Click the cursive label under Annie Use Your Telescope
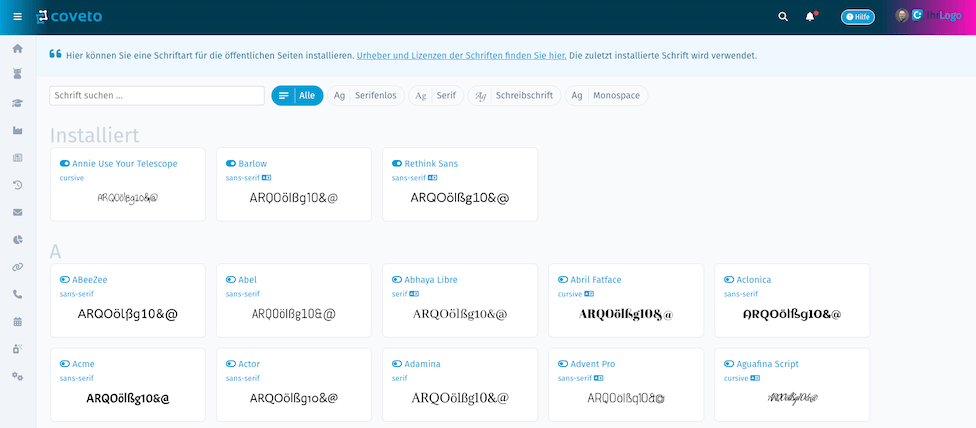The width and height of the screenshot is (976, 428). coord(72,178)
